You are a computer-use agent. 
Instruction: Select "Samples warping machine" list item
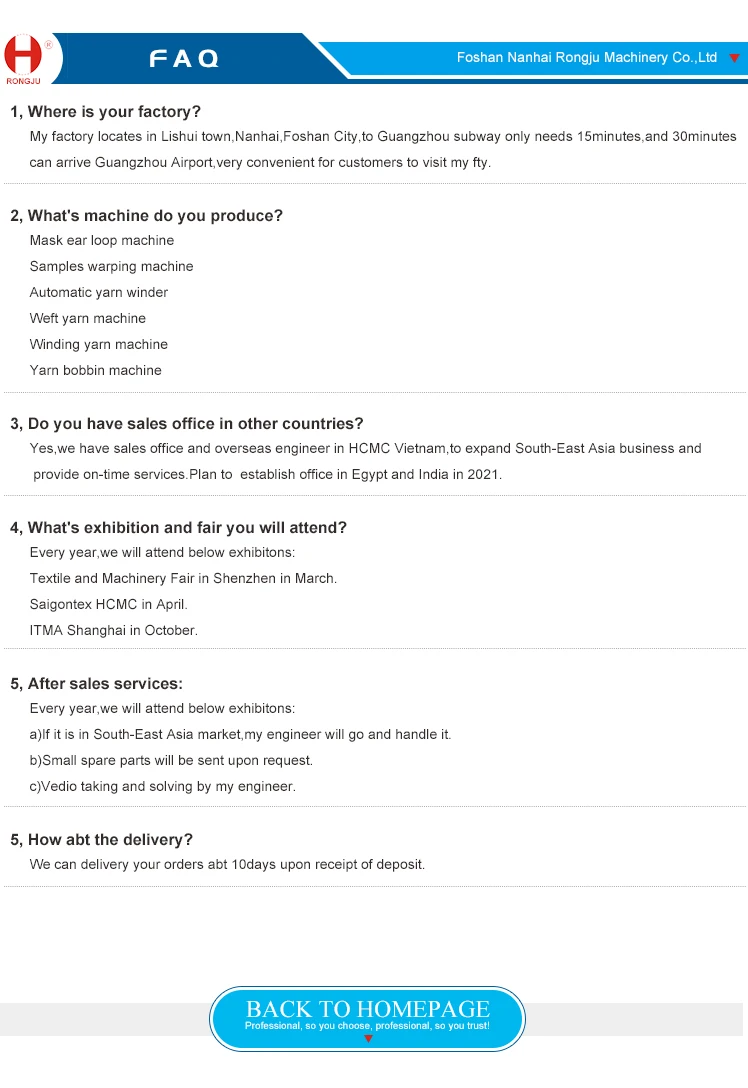coord(112,266)
